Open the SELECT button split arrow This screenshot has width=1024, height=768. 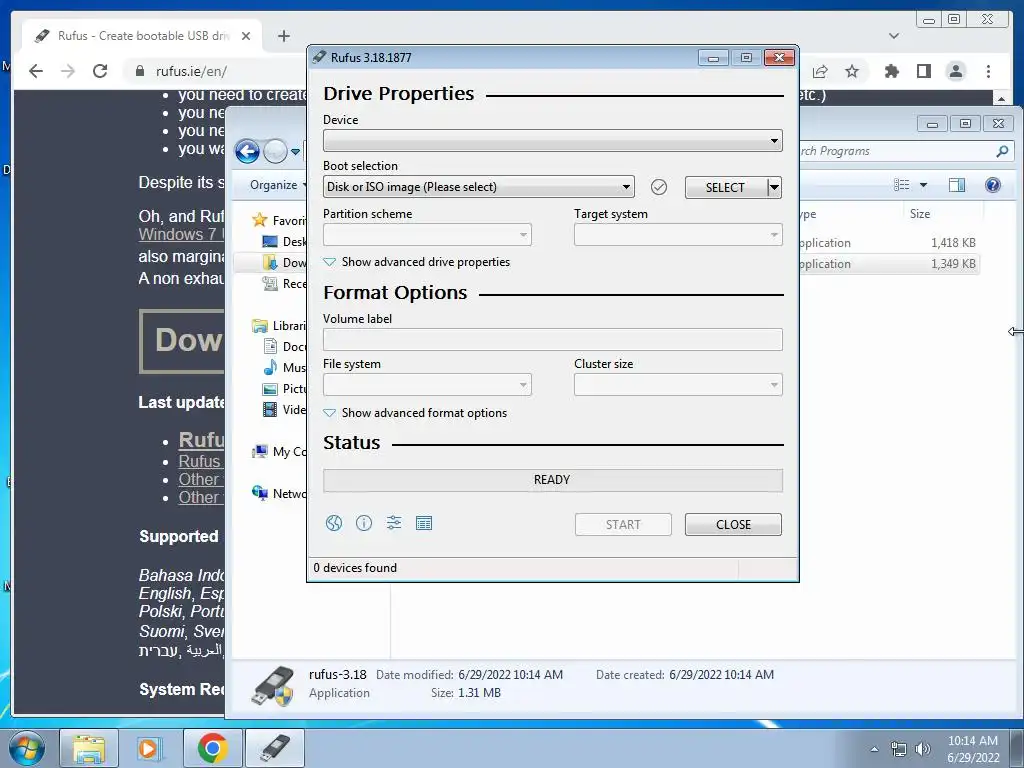pos(774,187)
